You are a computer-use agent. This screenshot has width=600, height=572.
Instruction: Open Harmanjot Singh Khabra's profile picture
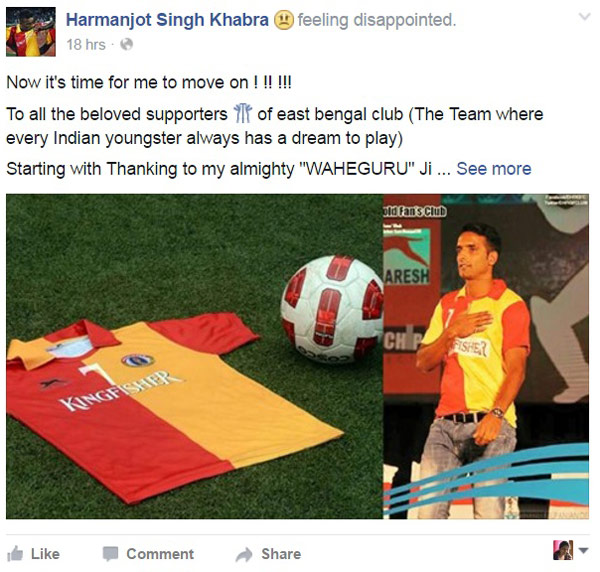(31, 32)
